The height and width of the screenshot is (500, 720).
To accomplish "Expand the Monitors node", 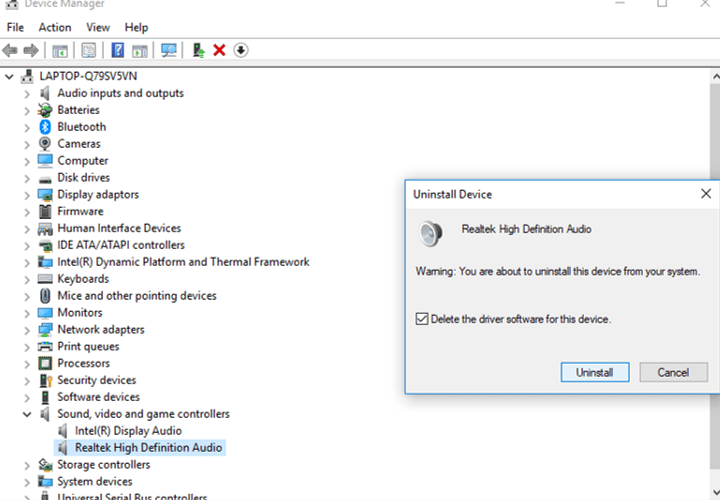I will pos(27,313).
